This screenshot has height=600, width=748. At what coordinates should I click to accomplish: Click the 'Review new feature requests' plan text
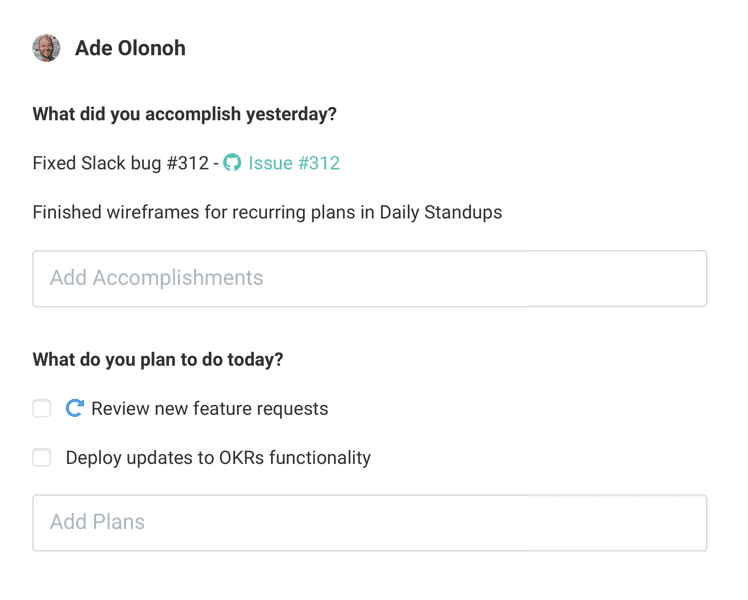pyautogui.click(x=209, y=408)
